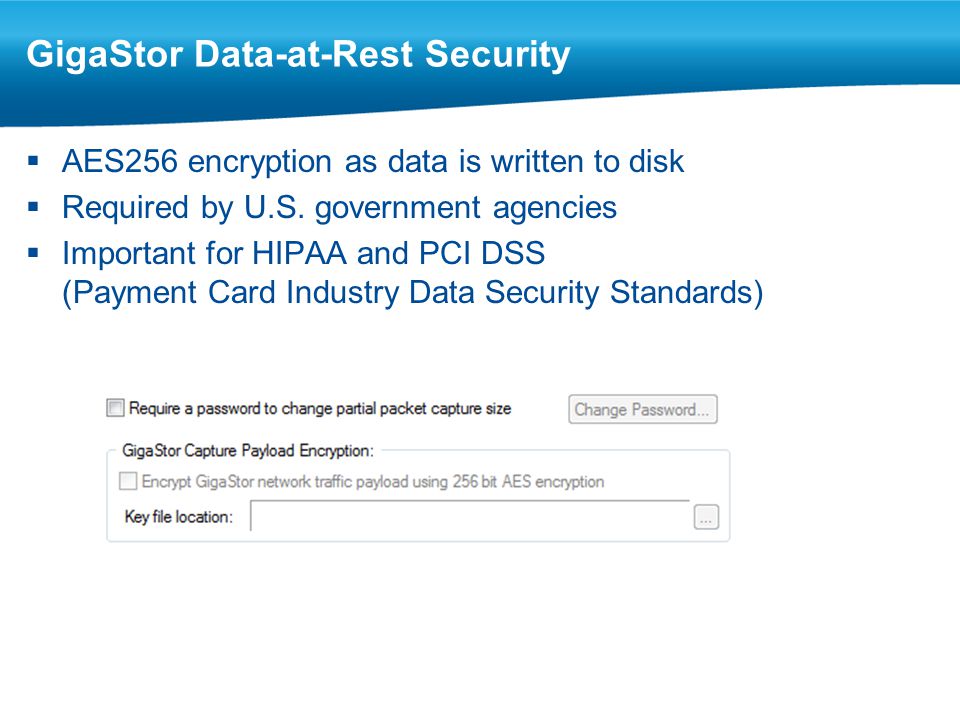
Task: Click the bullet marker beside AES256 encryption
Action: tap(33, 162)
